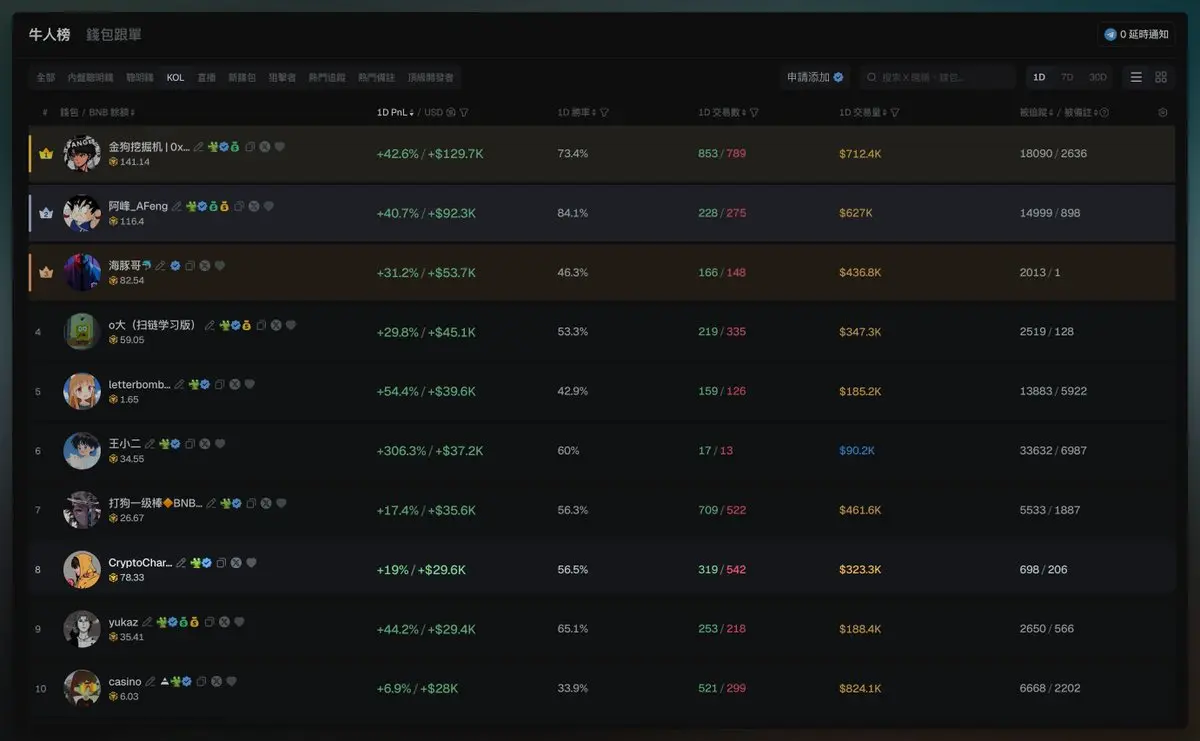
Task: Edit note pencil for 打狗一级棒 wallet
Action: point(211,503)
